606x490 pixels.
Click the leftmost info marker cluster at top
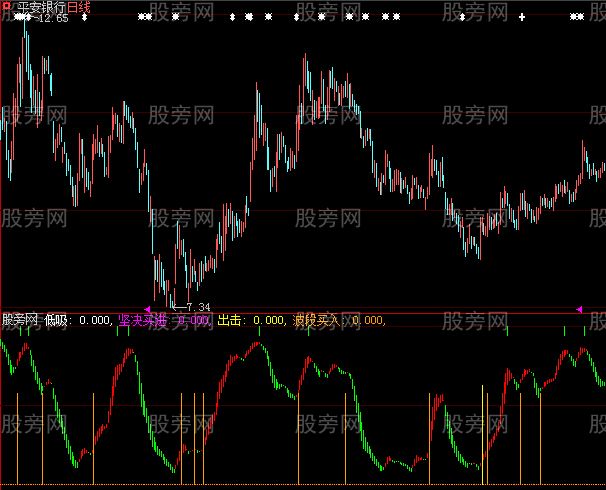pos(22,17)
